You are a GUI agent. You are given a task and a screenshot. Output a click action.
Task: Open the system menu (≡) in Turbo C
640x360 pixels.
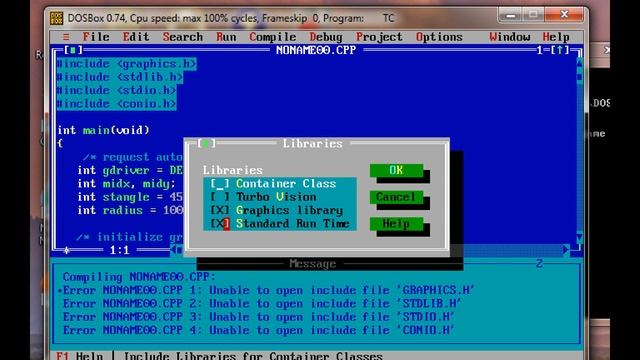(66, 37)
